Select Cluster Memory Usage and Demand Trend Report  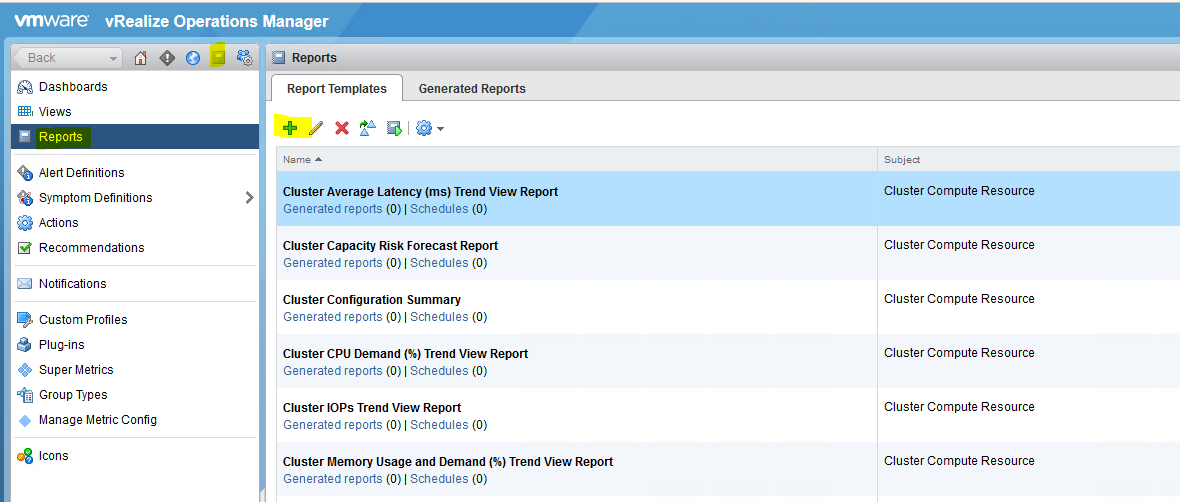(448, 462)
